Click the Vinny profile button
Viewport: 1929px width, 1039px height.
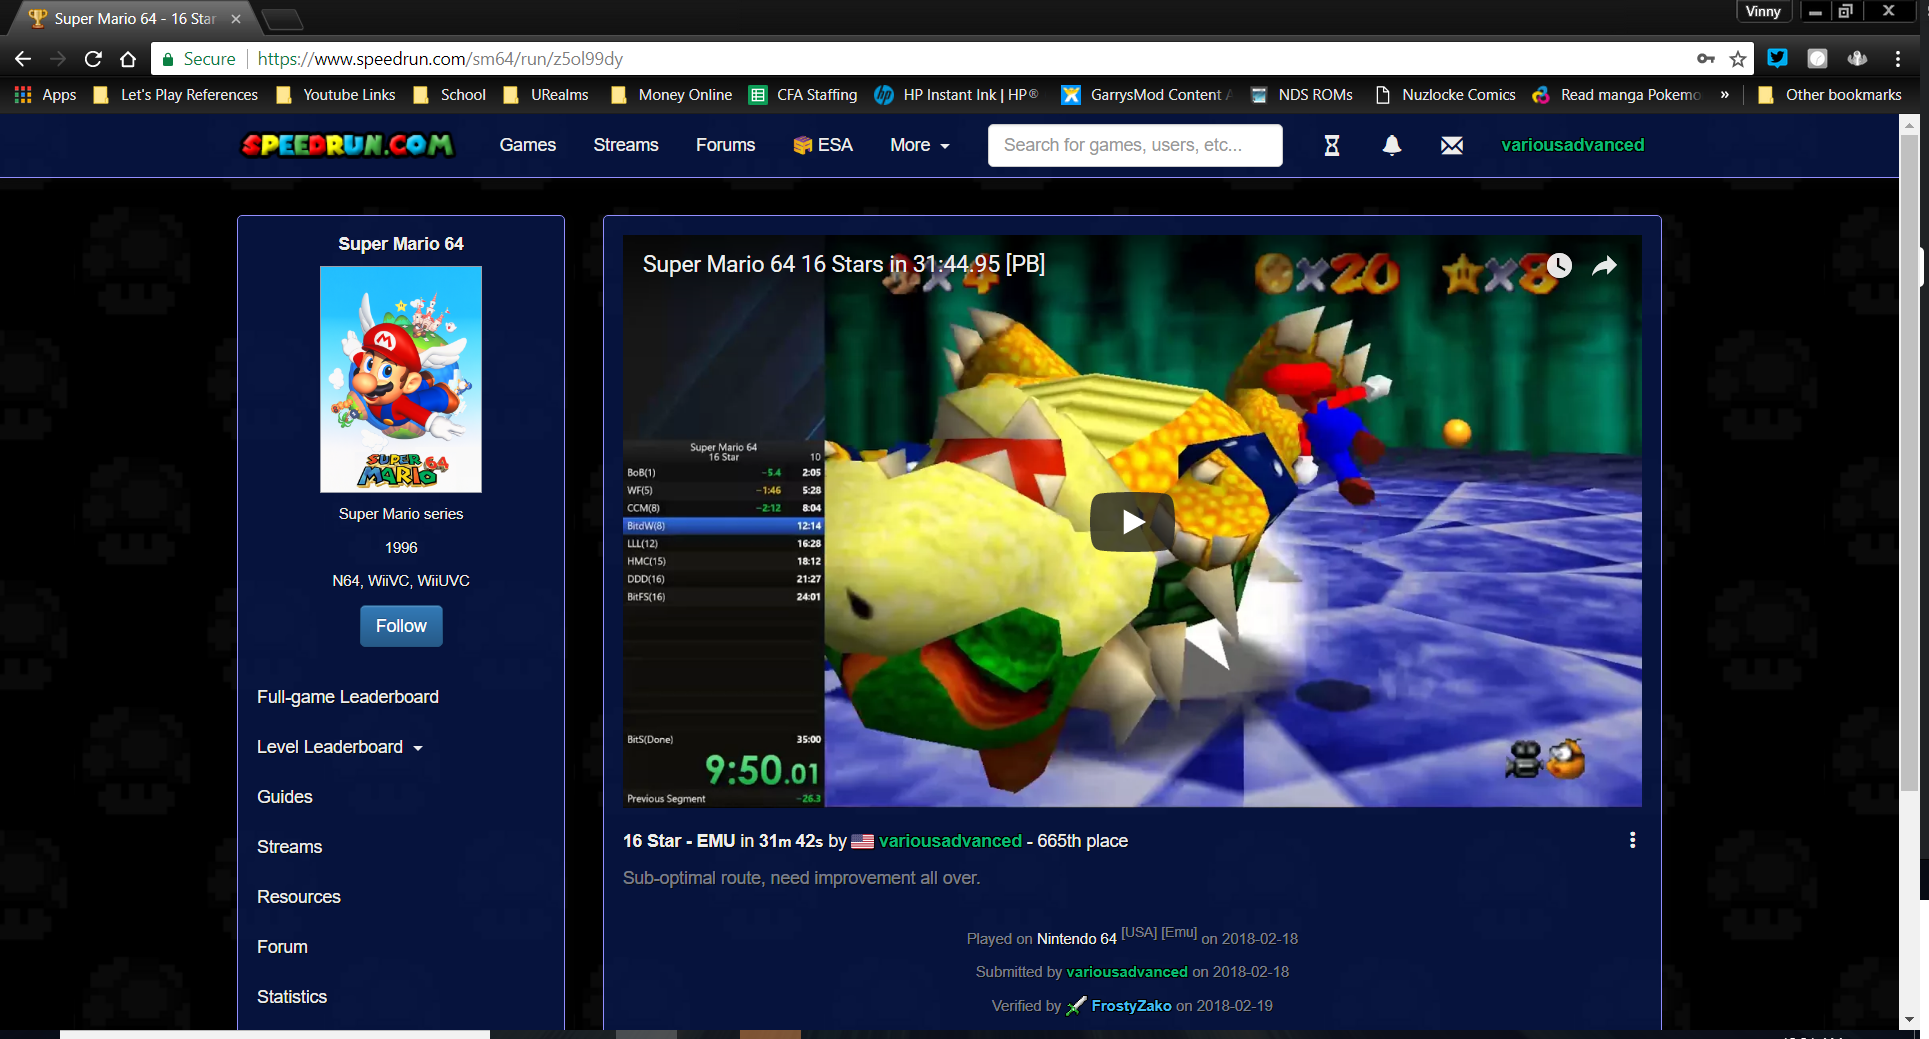click(1763, 11)
